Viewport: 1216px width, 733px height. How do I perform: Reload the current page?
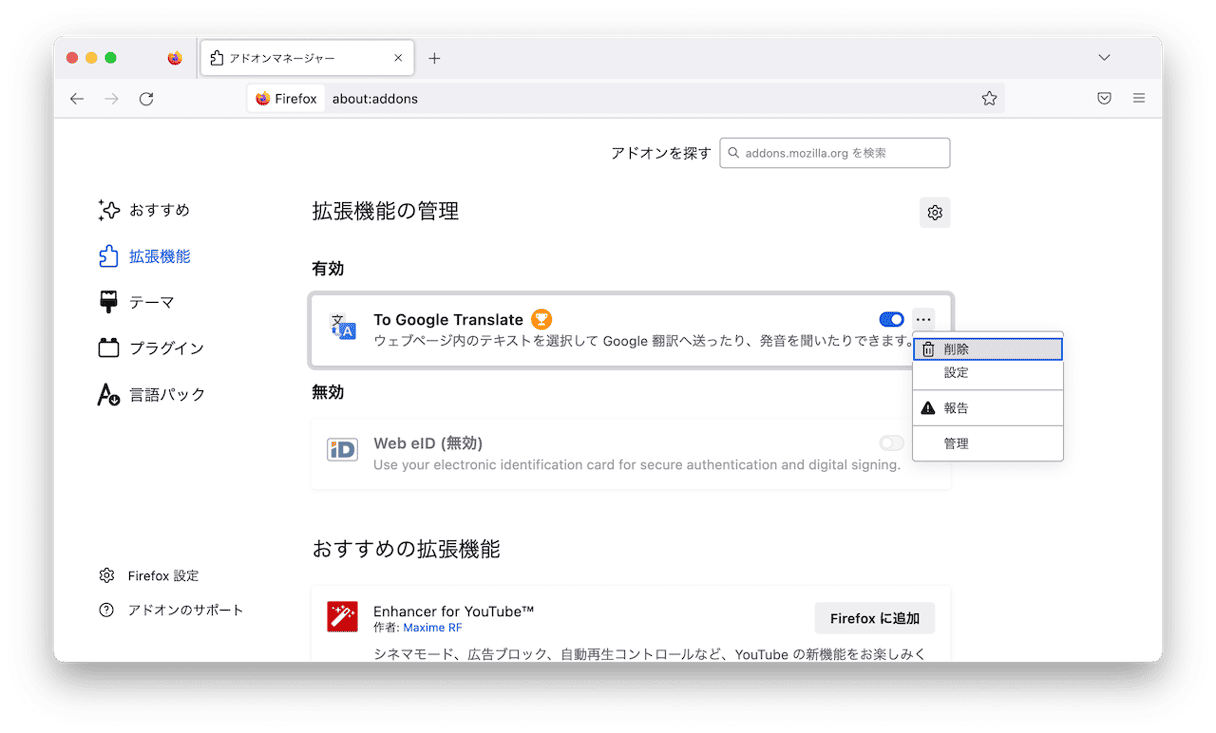point(146,98)
